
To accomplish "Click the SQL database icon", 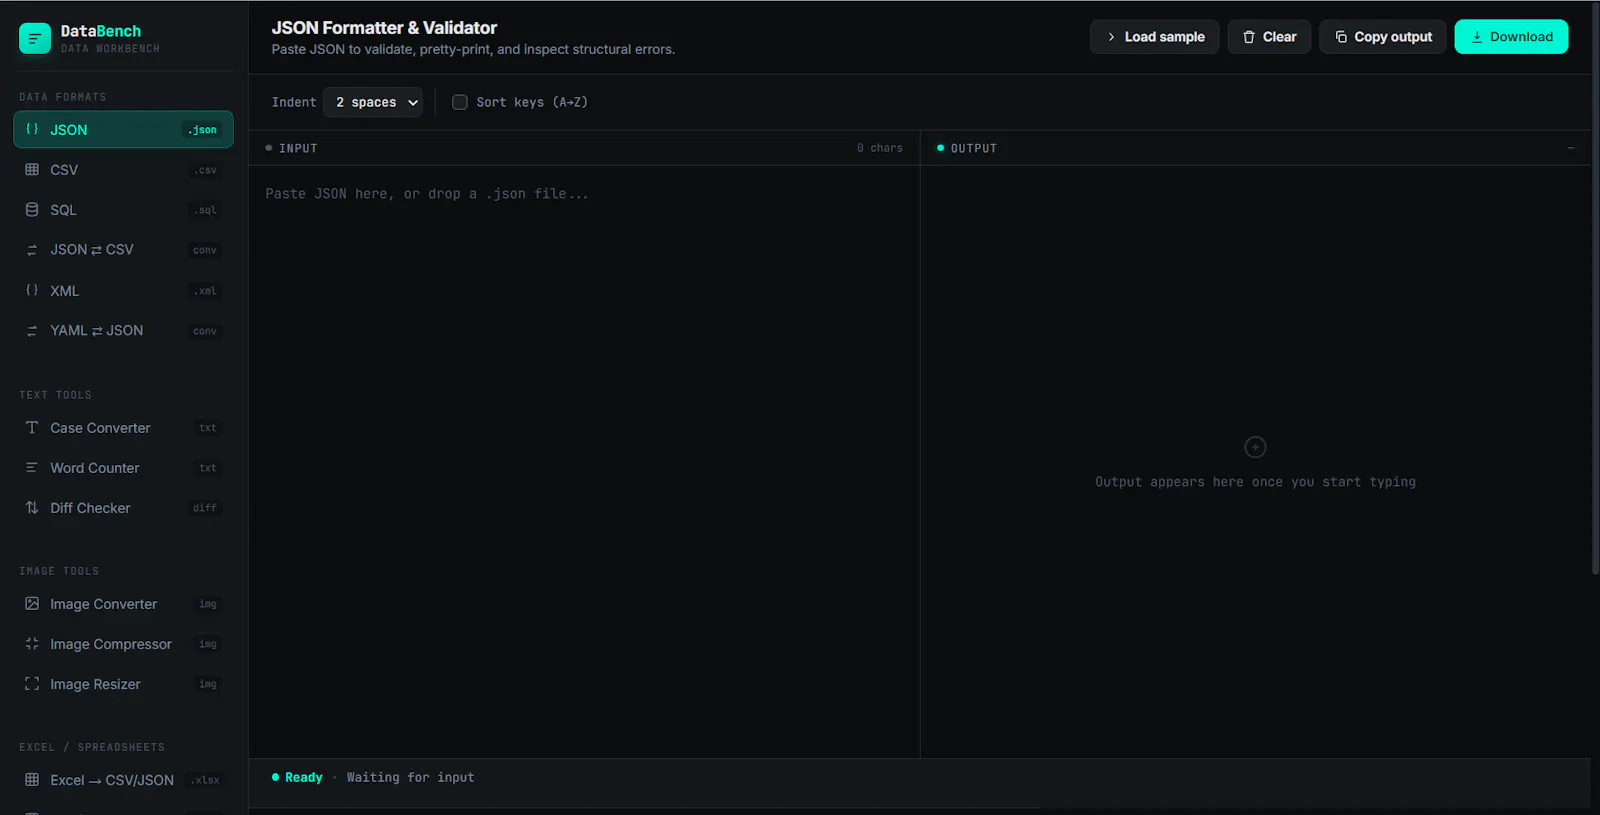I will 32,210.
